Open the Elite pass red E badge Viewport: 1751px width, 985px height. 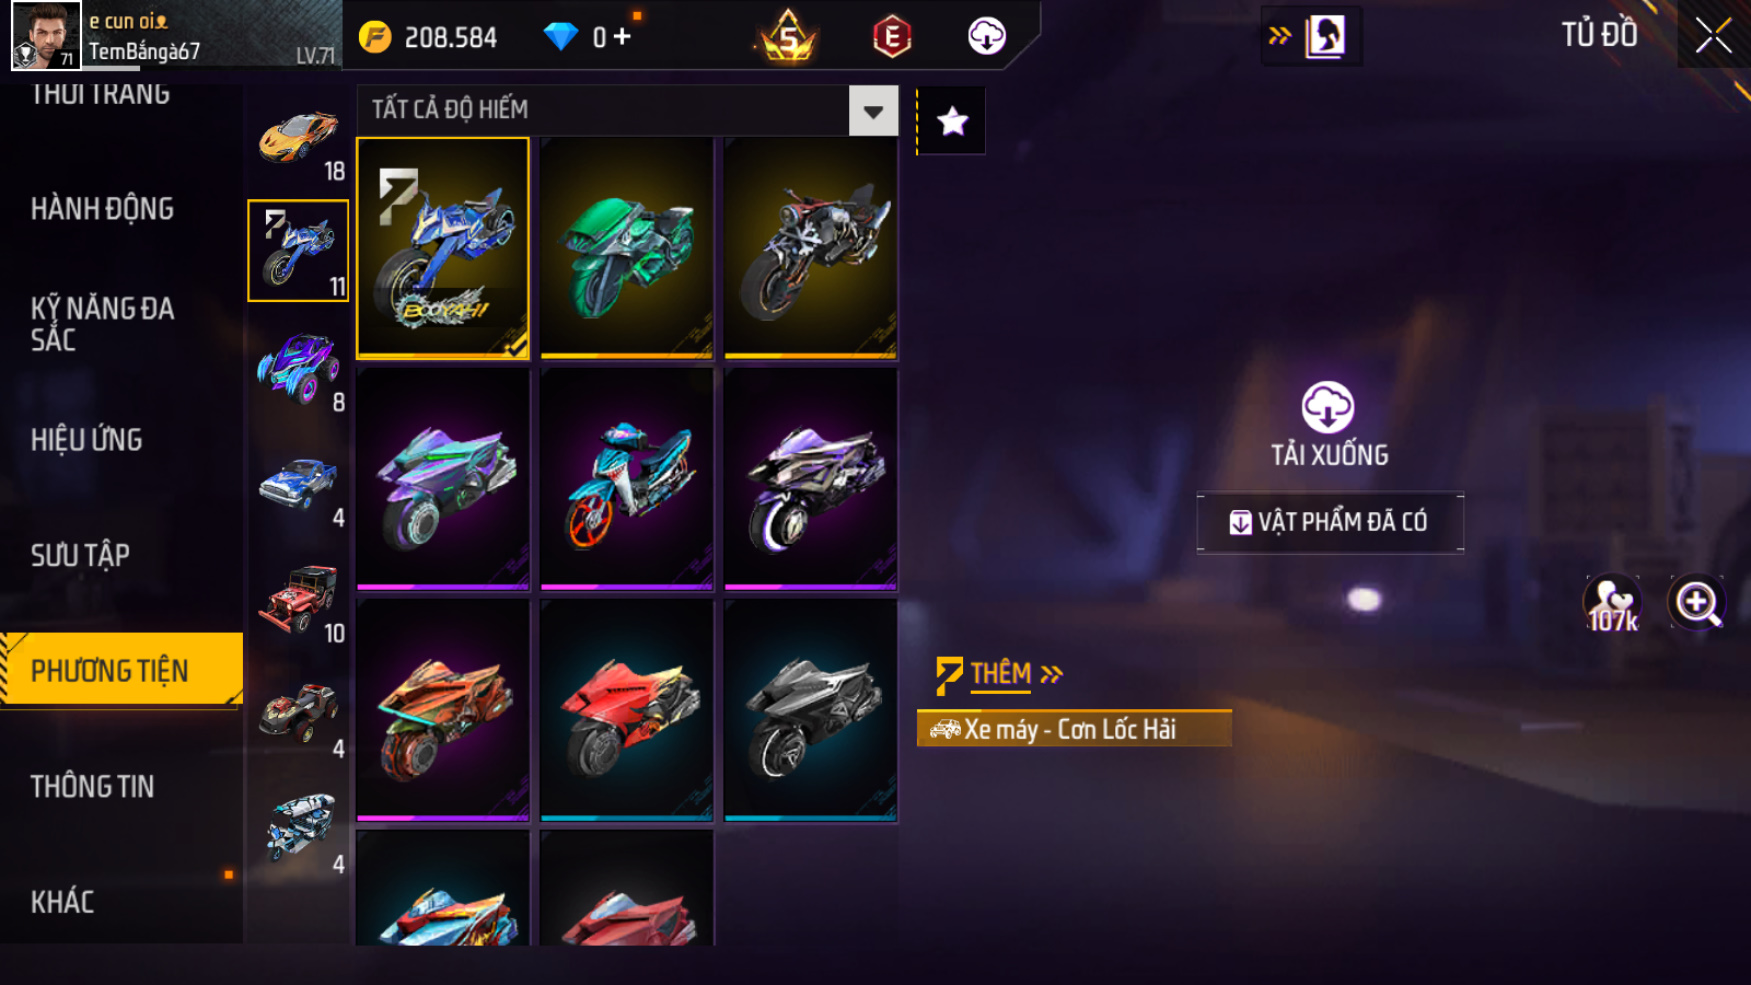point(891,37)
